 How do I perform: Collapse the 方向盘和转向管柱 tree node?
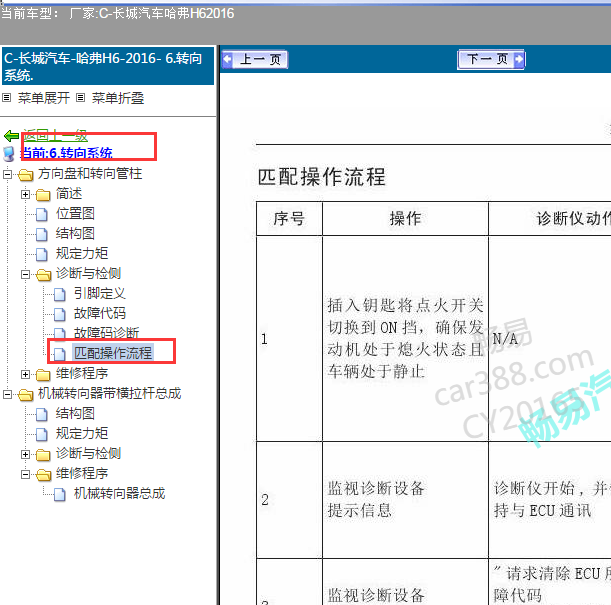(x=7, y=174)
